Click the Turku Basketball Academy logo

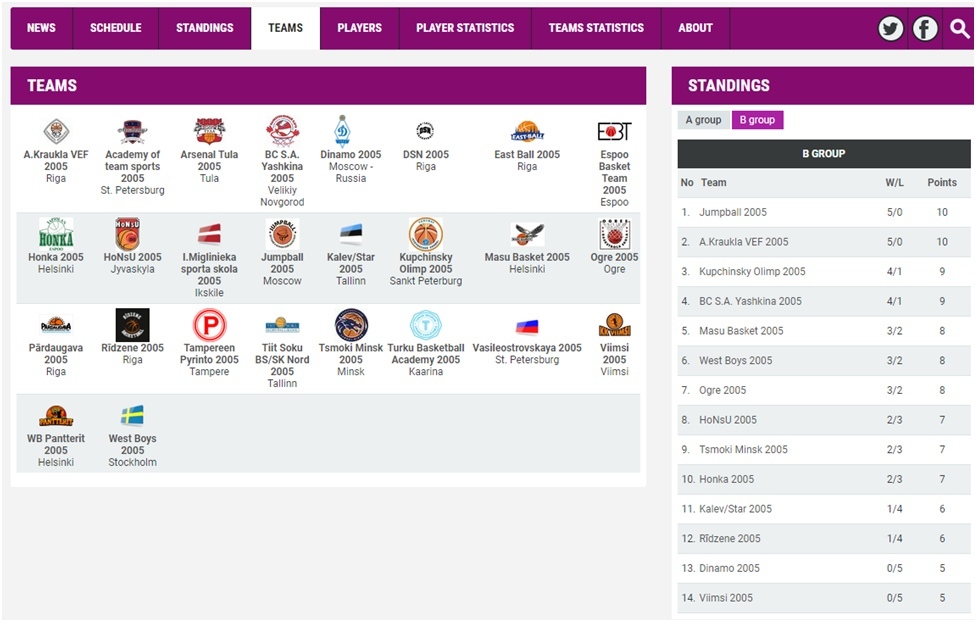pos(426,325)
